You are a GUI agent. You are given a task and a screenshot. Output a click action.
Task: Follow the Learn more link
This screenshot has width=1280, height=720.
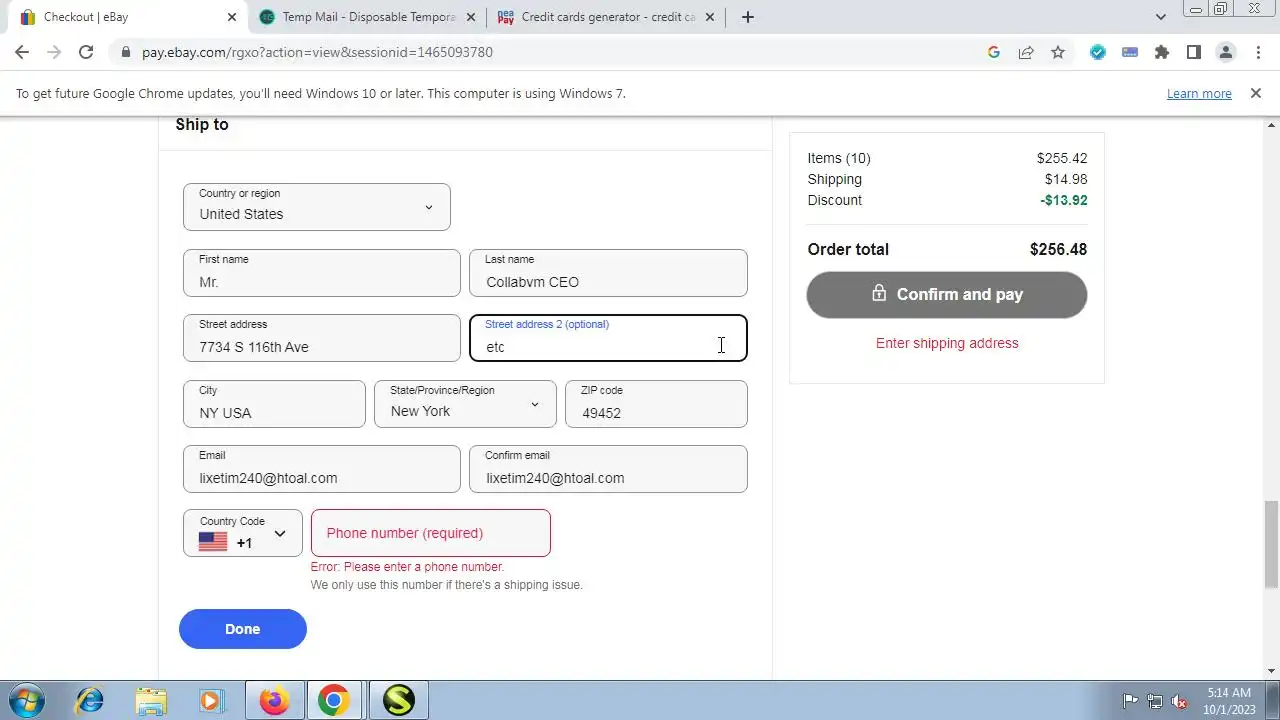(1199, 93)
